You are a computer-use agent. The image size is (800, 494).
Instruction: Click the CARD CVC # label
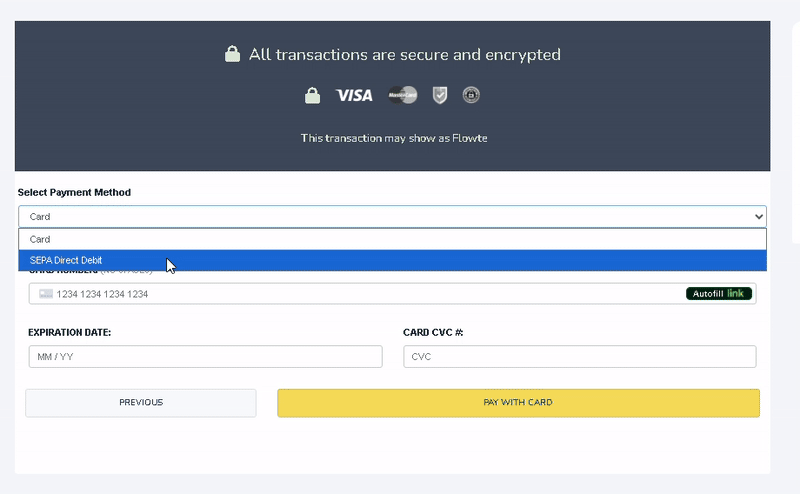tap(433, 332)
